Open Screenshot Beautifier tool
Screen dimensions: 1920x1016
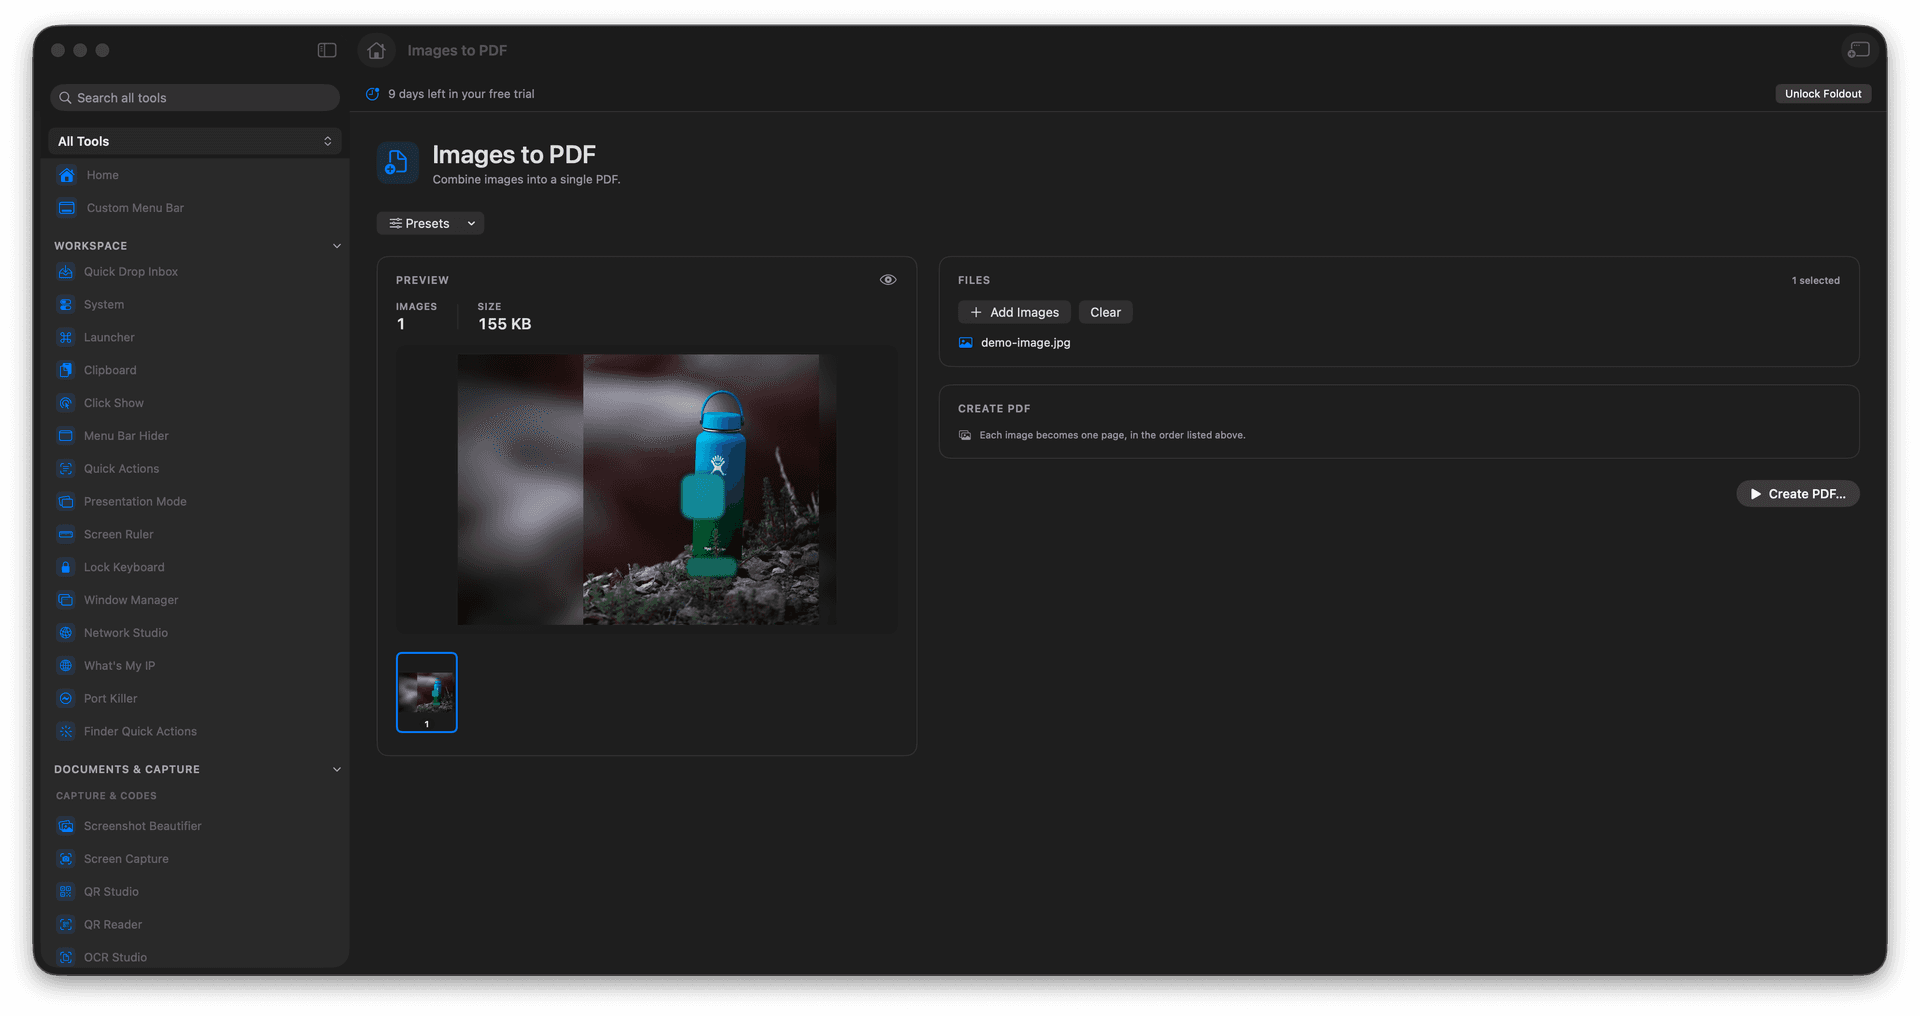pyautogui.click(x=195, y=826)
